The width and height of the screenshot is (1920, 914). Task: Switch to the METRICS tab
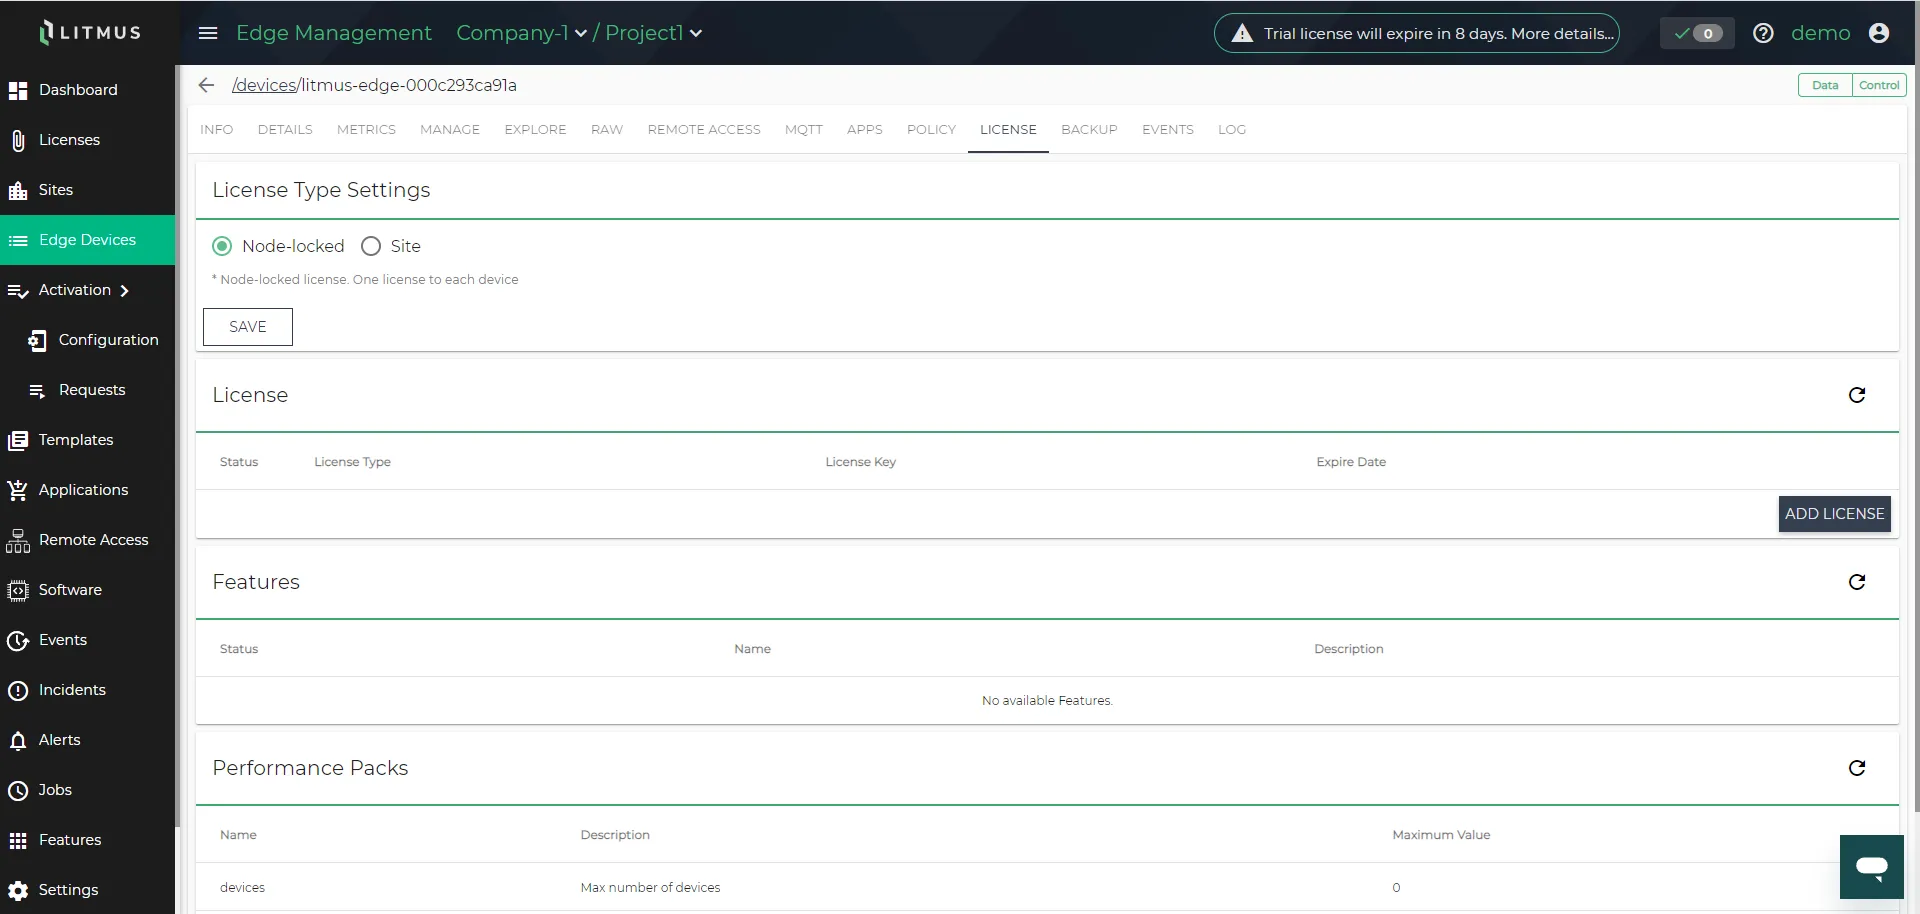pyautogui.click(x=366, y=130)
